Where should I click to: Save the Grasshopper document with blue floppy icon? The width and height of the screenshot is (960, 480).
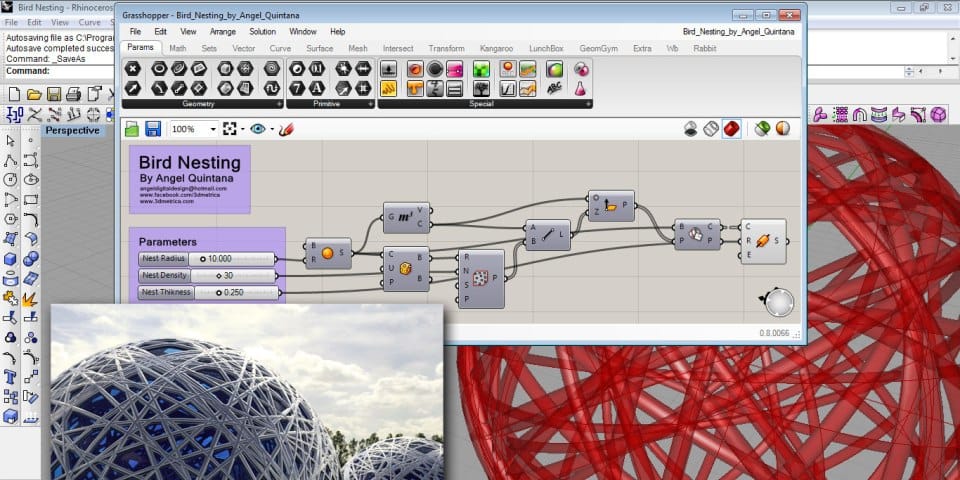point(153,129)
